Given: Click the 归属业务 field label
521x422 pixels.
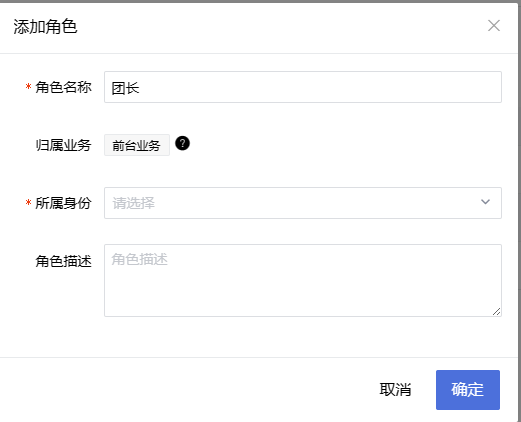Looking at the screenshot, I should click(x=63, y=145).
